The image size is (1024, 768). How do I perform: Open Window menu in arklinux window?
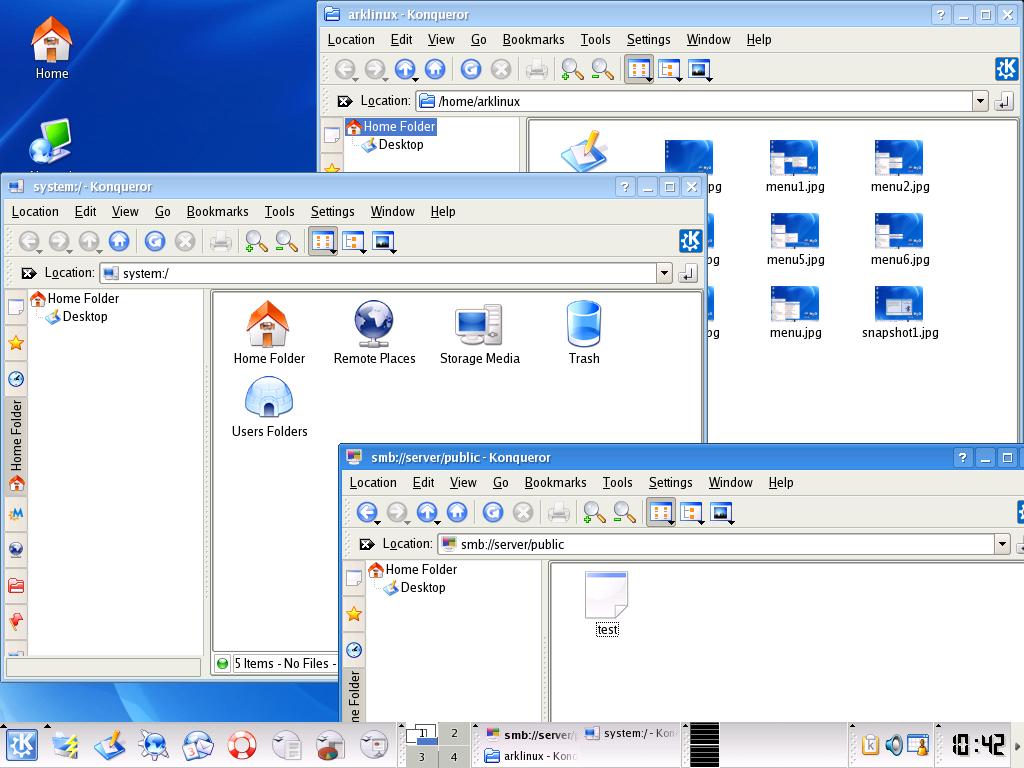tap(708, 40)
